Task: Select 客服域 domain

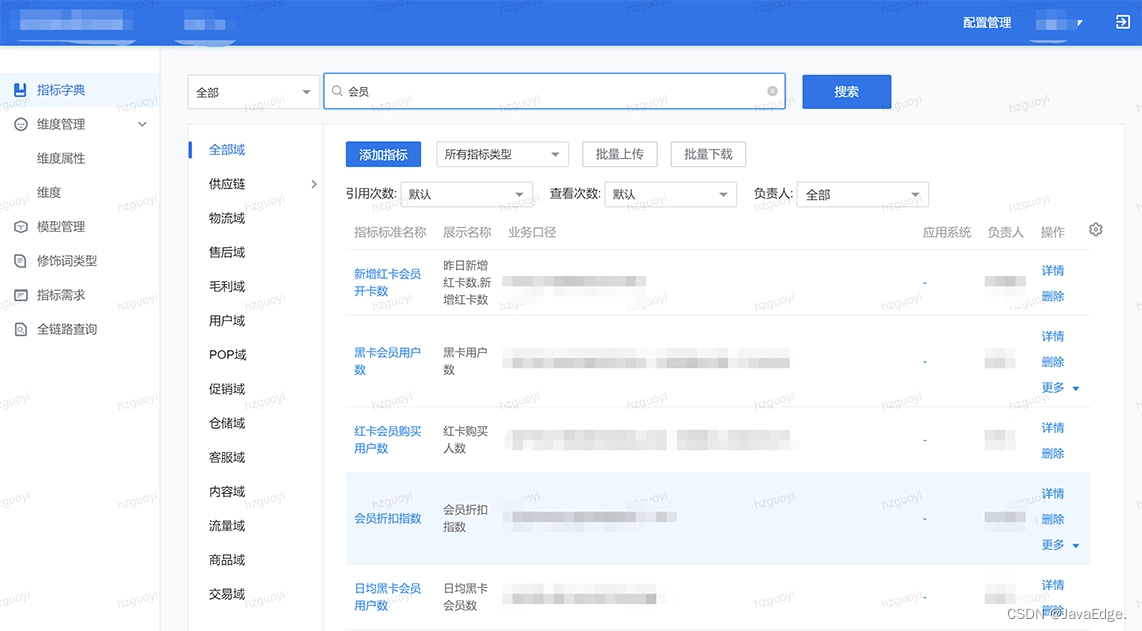Action: coord(227,458)
